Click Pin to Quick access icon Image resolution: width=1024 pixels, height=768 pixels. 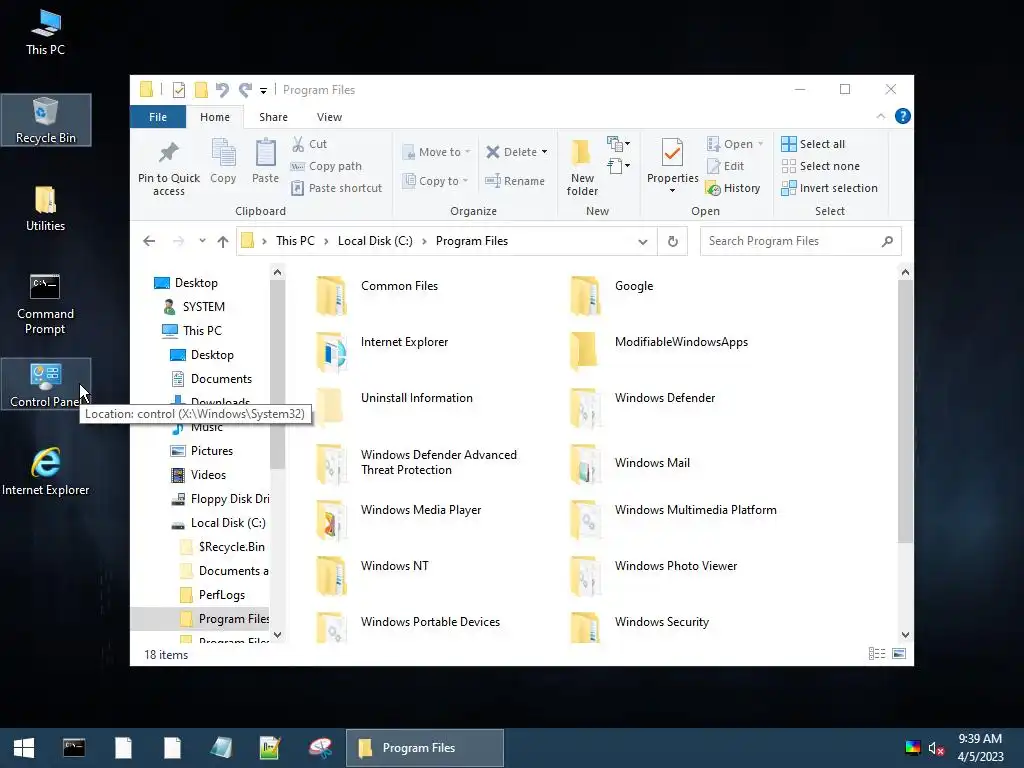168,167
